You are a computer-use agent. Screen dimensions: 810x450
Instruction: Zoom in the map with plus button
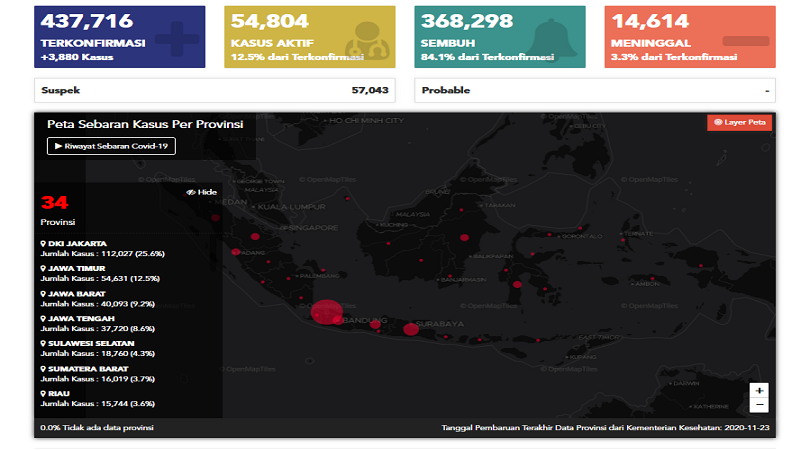759,390
